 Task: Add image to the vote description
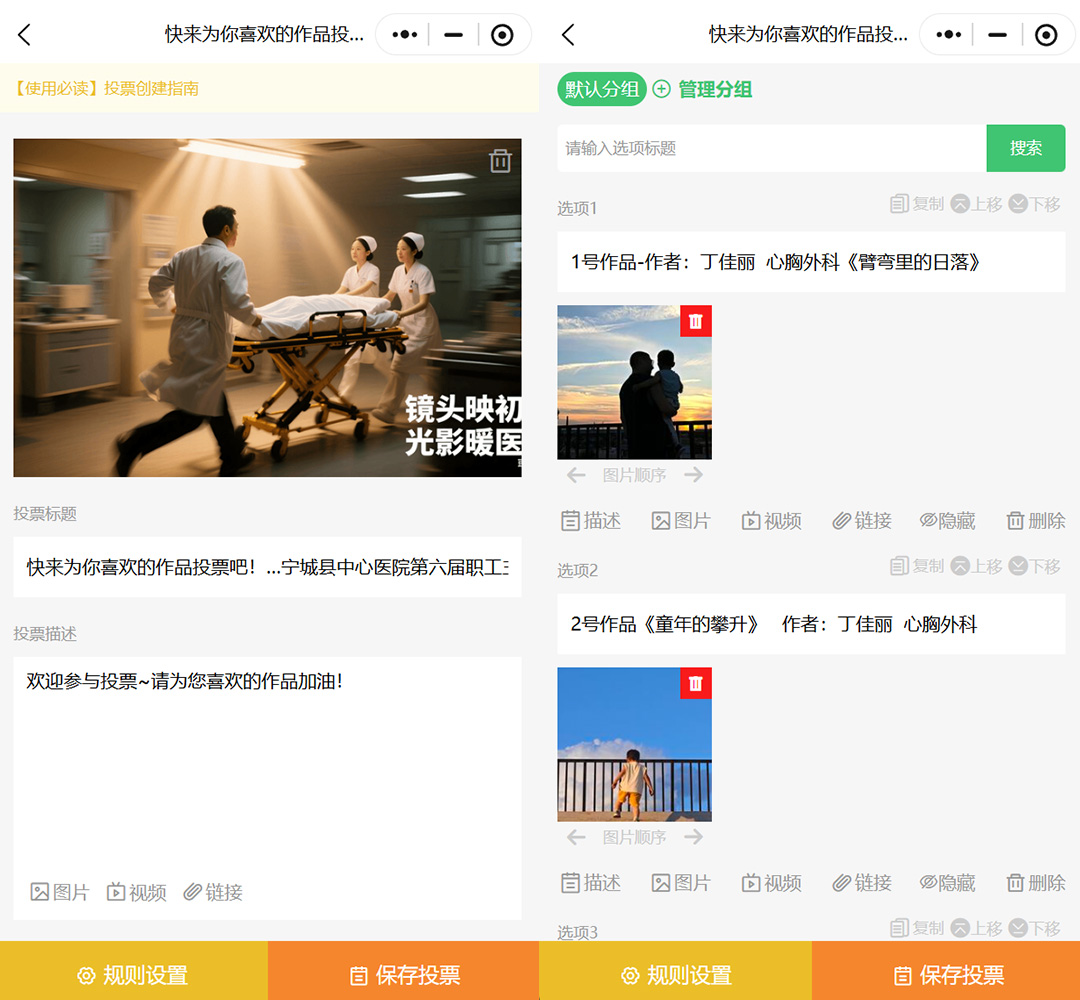pyautogui.click(x=60, y=892)
